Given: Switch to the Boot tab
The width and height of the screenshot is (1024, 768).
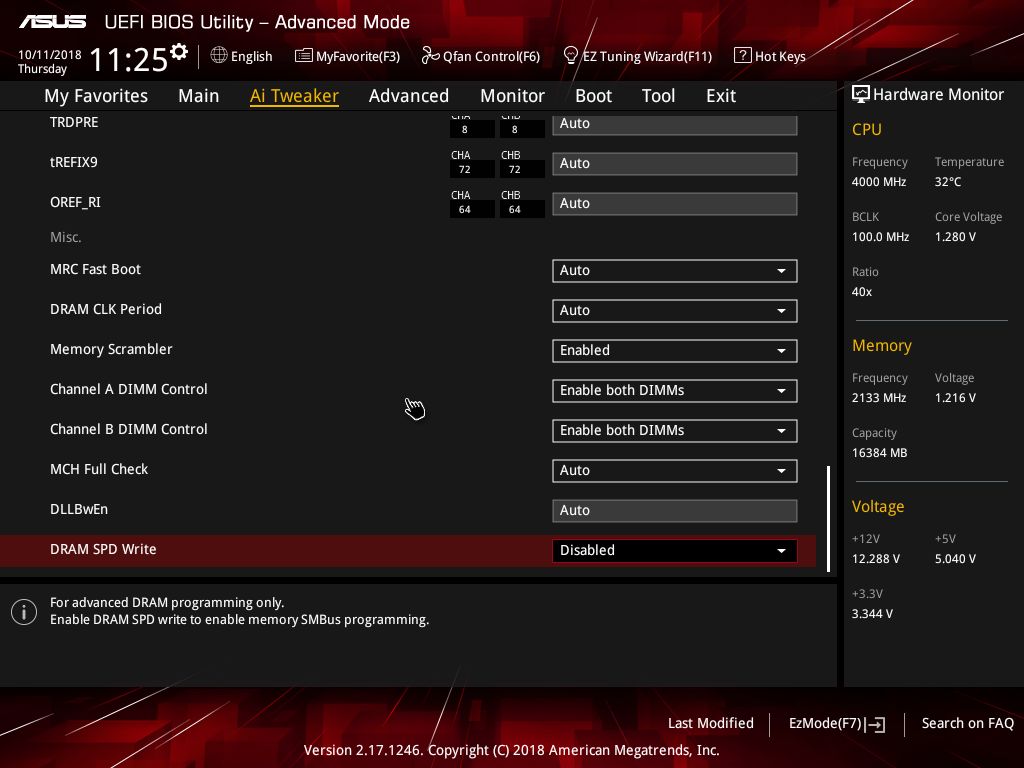Looking at the screenshot, I should (x=593, y=96).
